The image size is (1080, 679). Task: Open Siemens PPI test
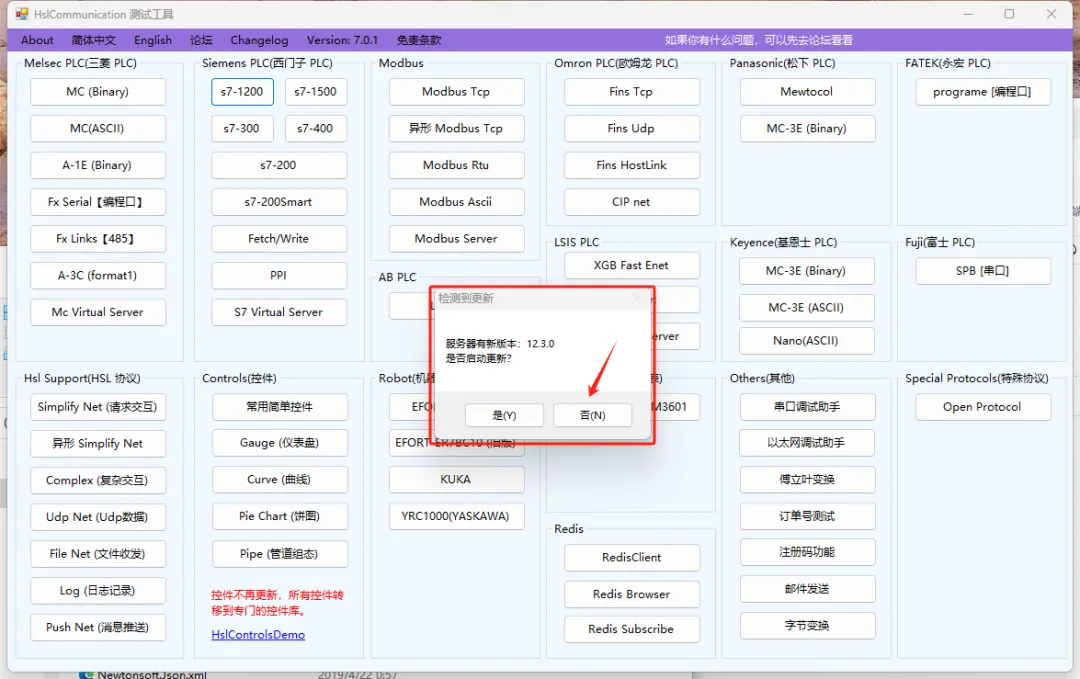coord(279,275)
